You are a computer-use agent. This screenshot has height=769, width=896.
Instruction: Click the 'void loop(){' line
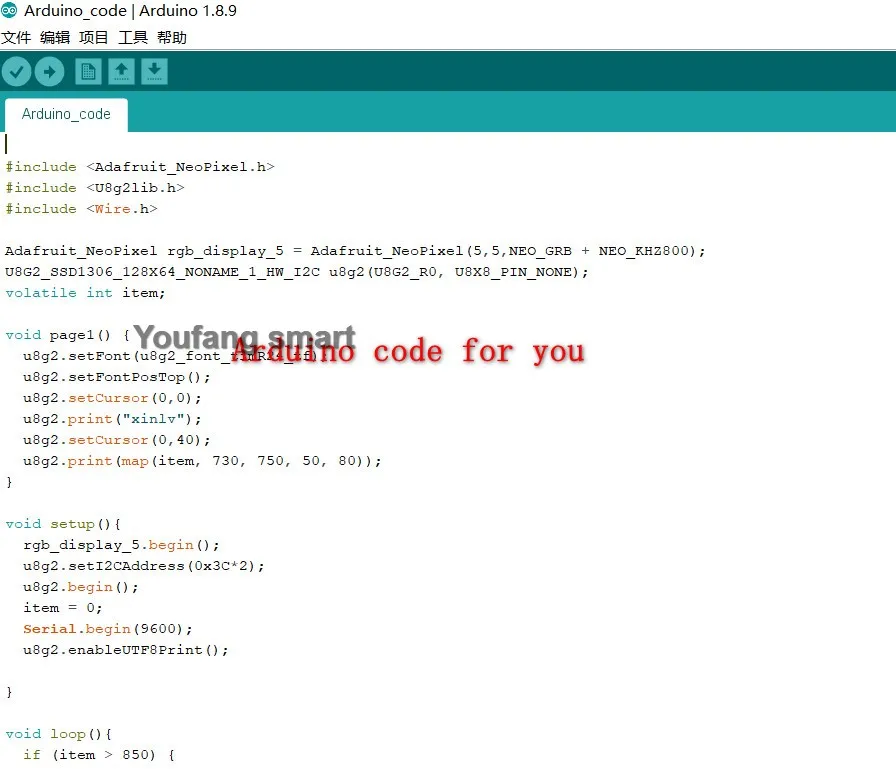point(58,734)
